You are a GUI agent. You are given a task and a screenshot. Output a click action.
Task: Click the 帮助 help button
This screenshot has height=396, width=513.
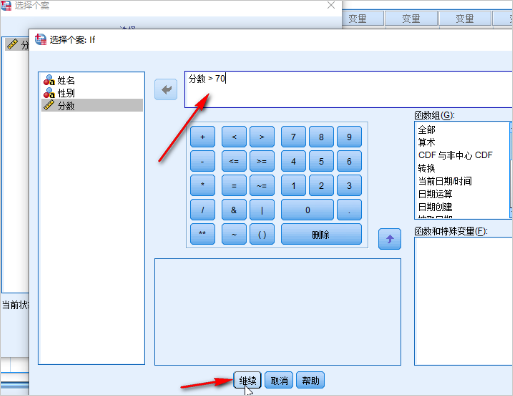pos(310,380)
